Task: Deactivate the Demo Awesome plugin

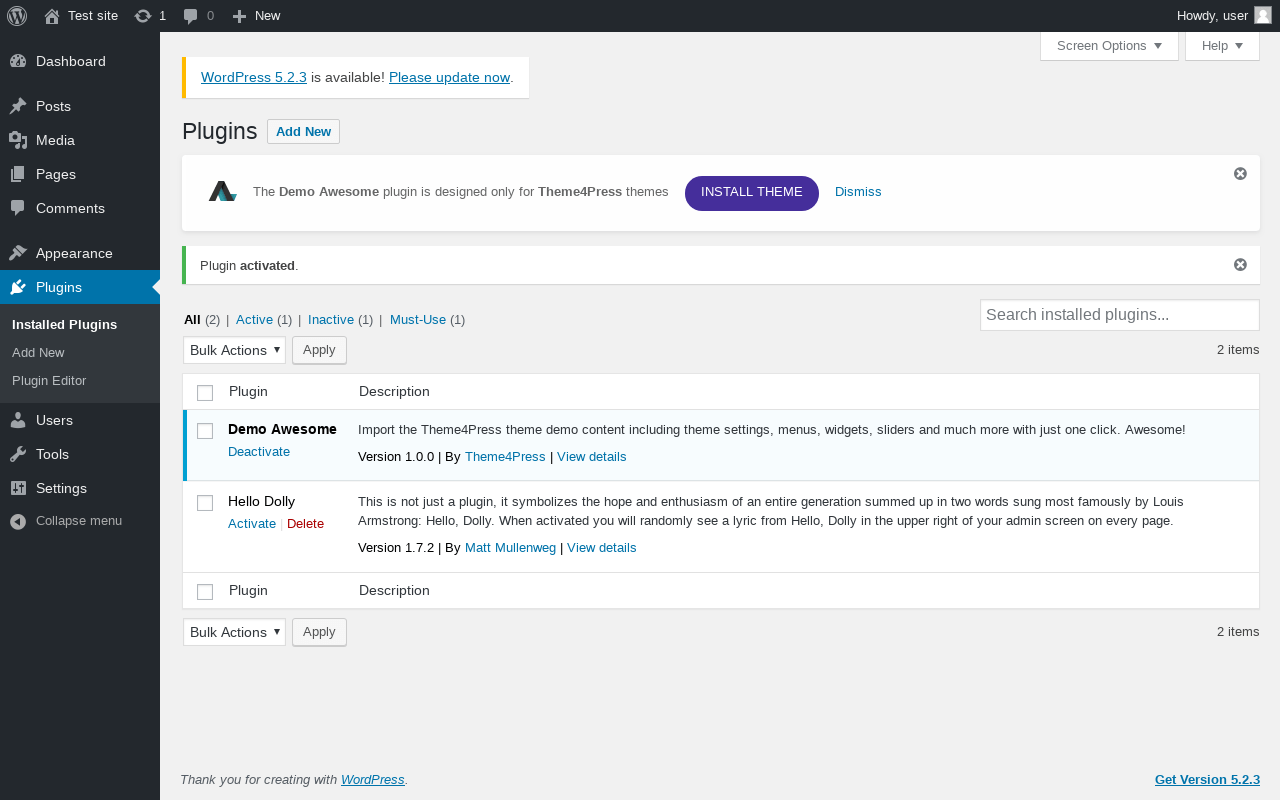Action: coord(259,451)
